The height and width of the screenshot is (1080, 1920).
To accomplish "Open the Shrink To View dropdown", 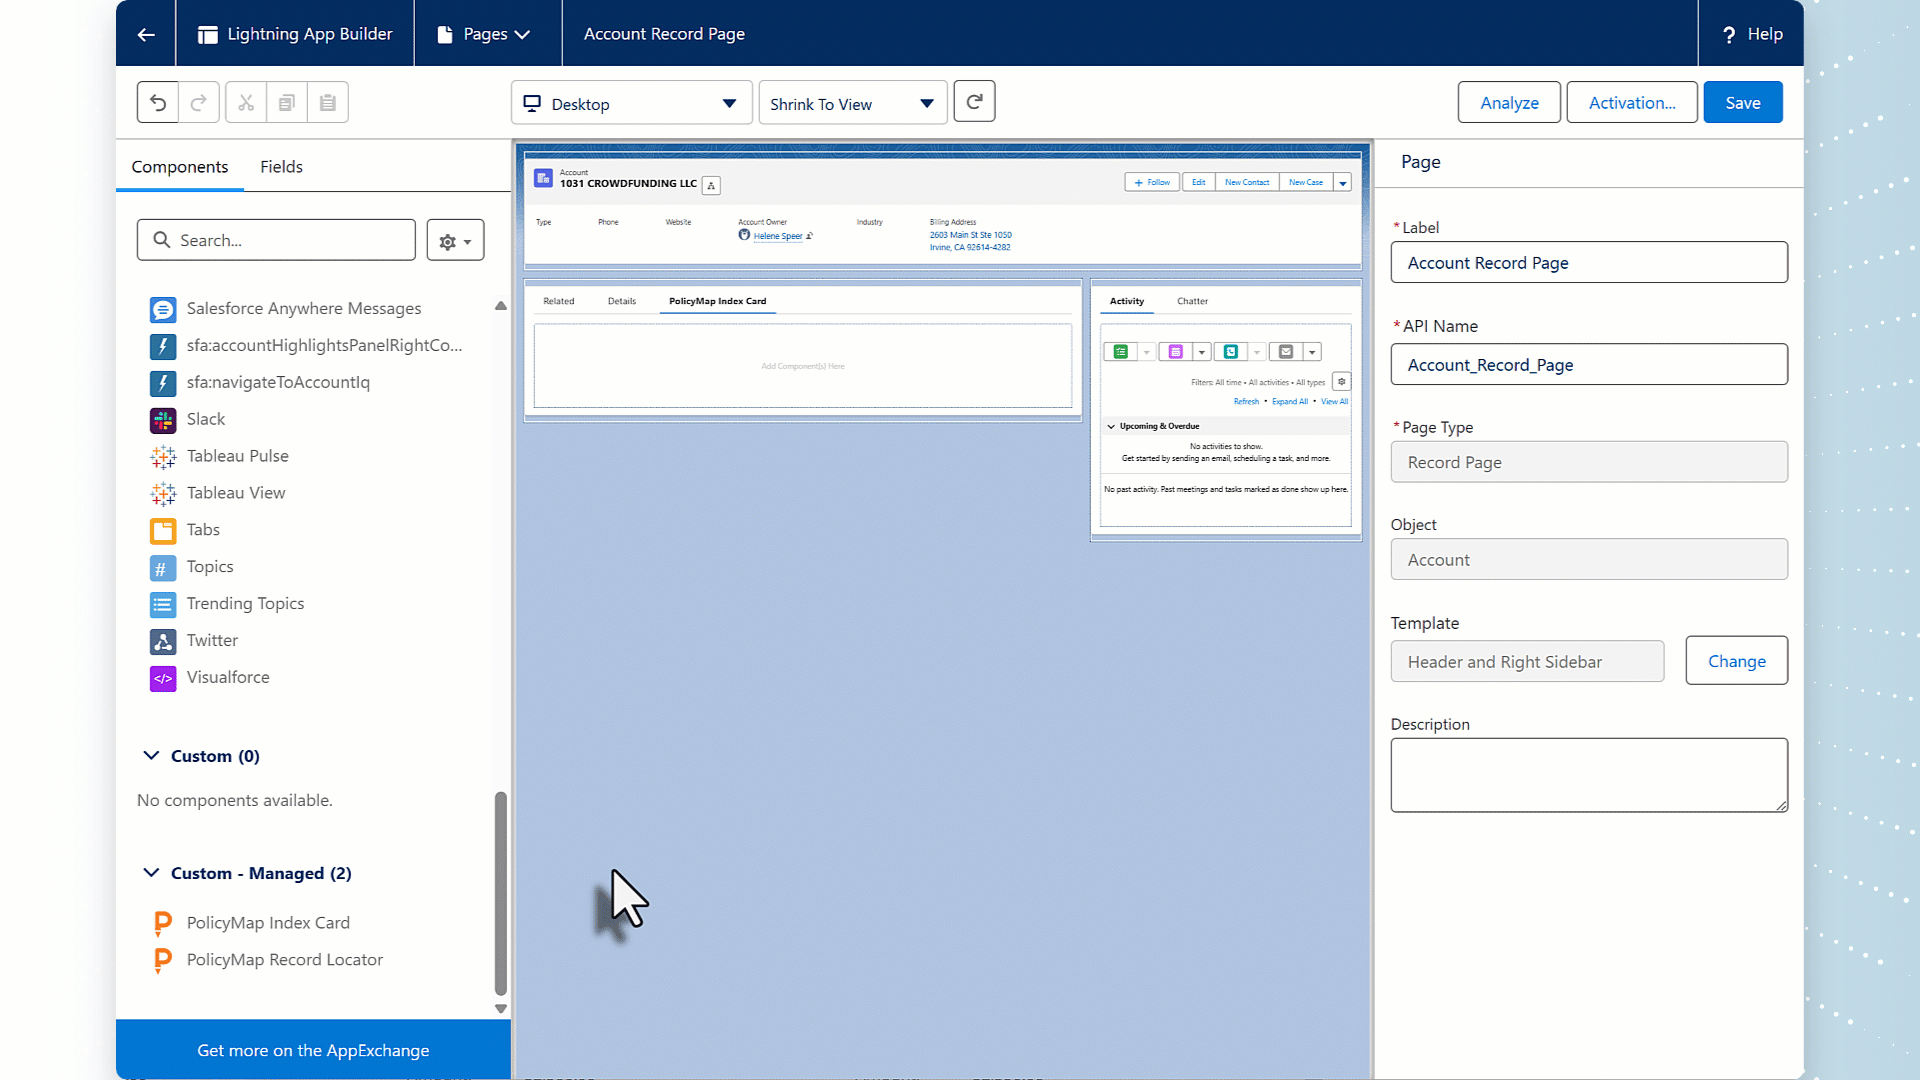I will (852, 104).
